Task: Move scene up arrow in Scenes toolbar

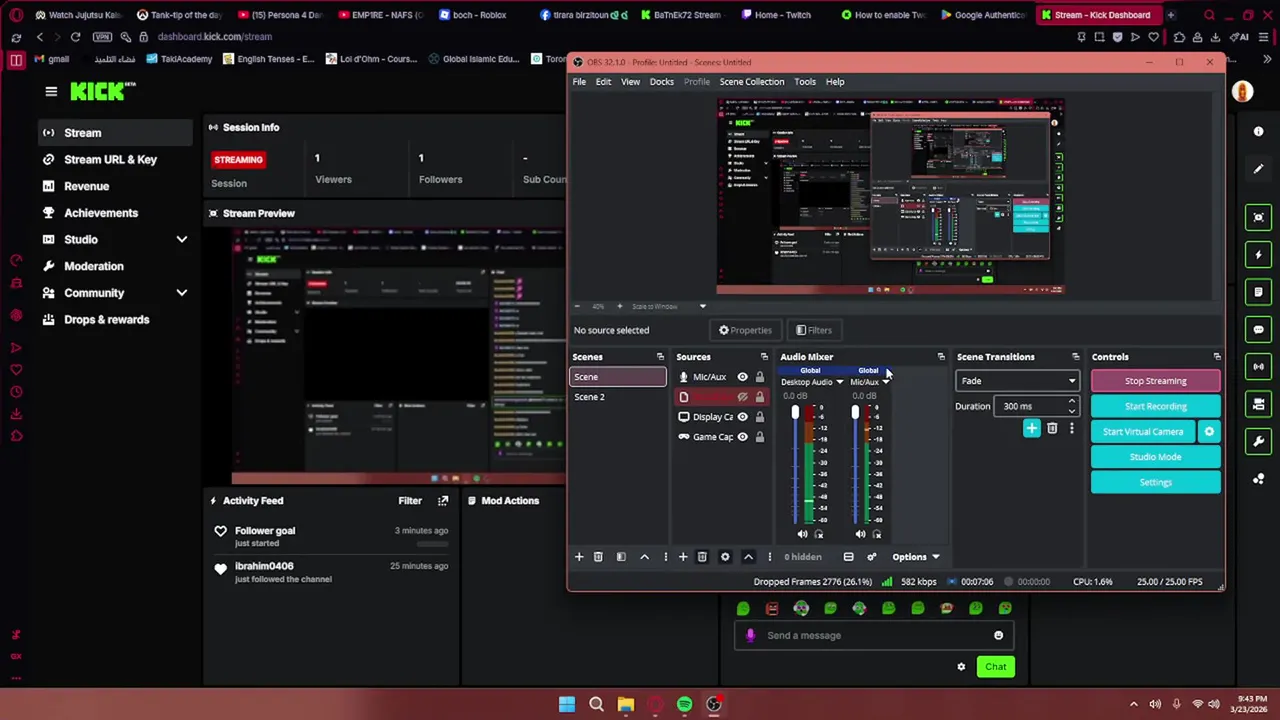Action: tap(644, 557)
